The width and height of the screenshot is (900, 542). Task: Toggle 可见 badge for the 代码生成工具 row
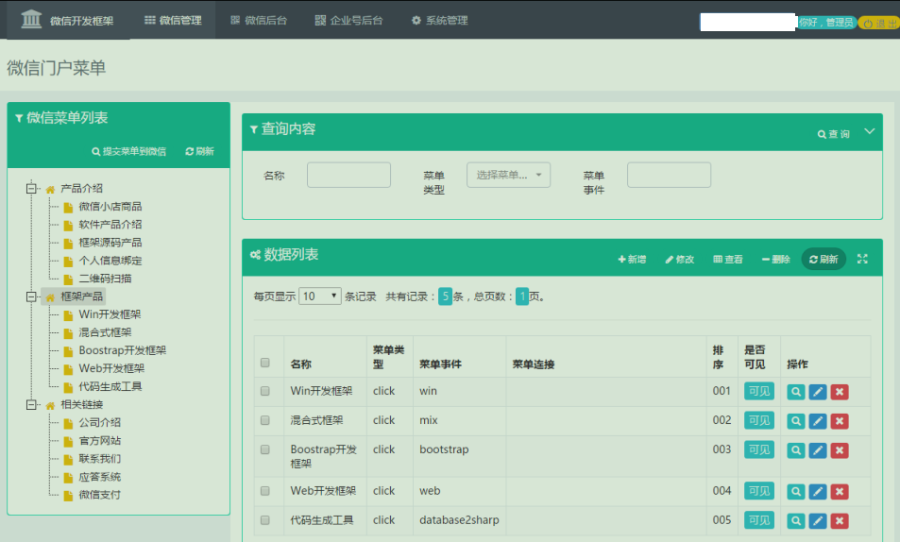tap(759, 520)
